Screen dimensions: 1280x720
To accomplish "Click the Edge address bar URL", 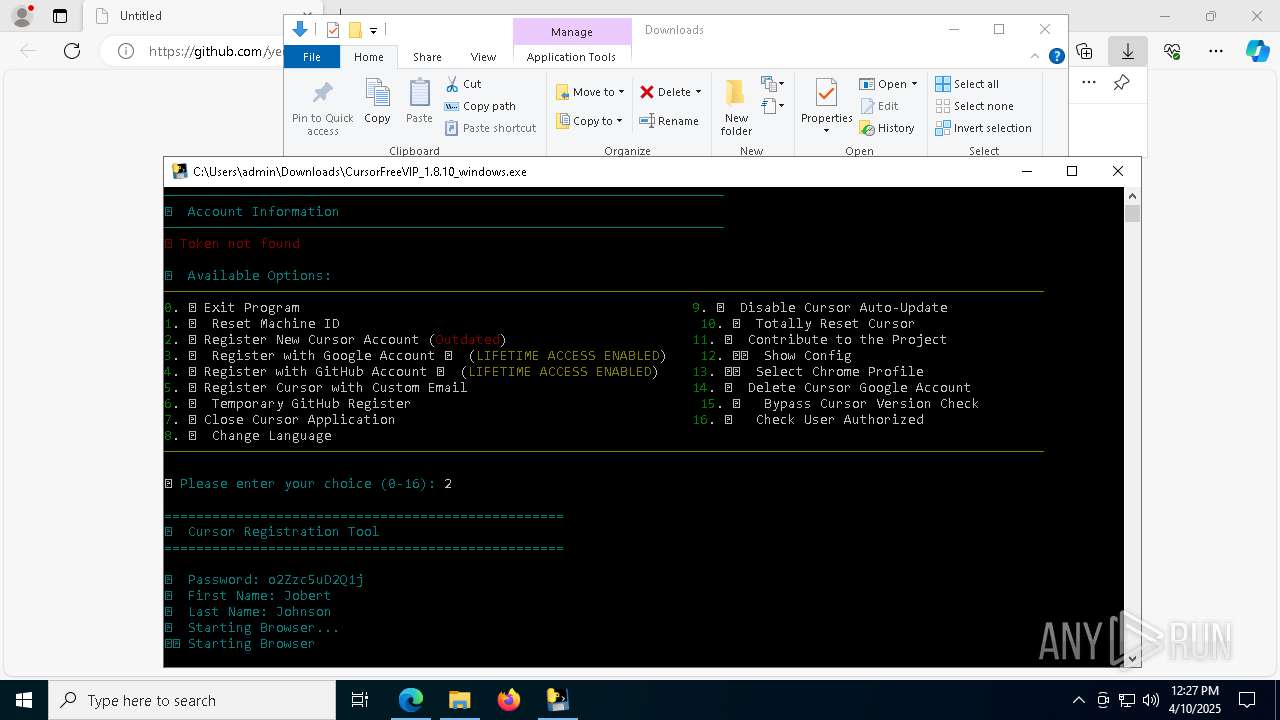I will pyautogui.click(x=215, y=51).
